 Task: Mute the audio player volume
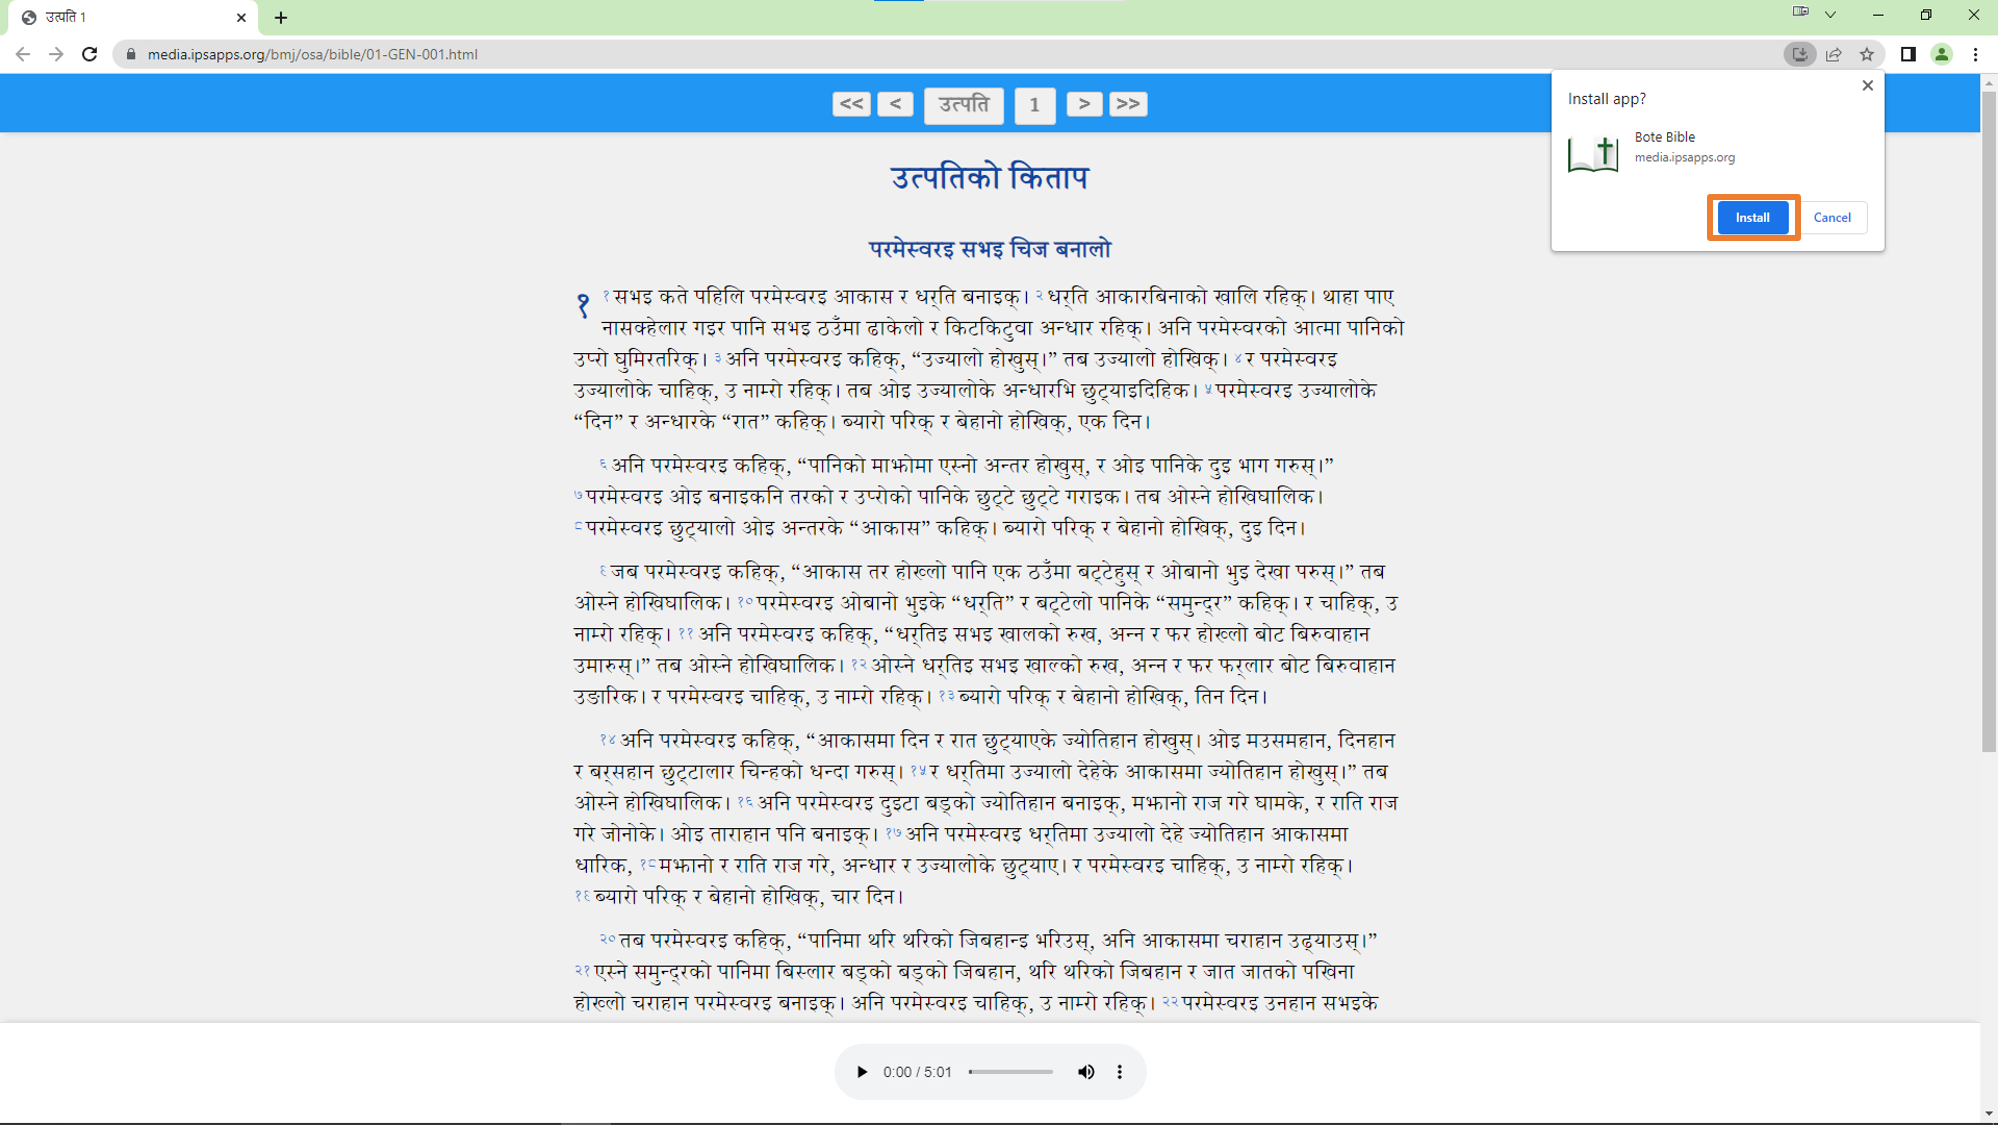[1086, 1072]
